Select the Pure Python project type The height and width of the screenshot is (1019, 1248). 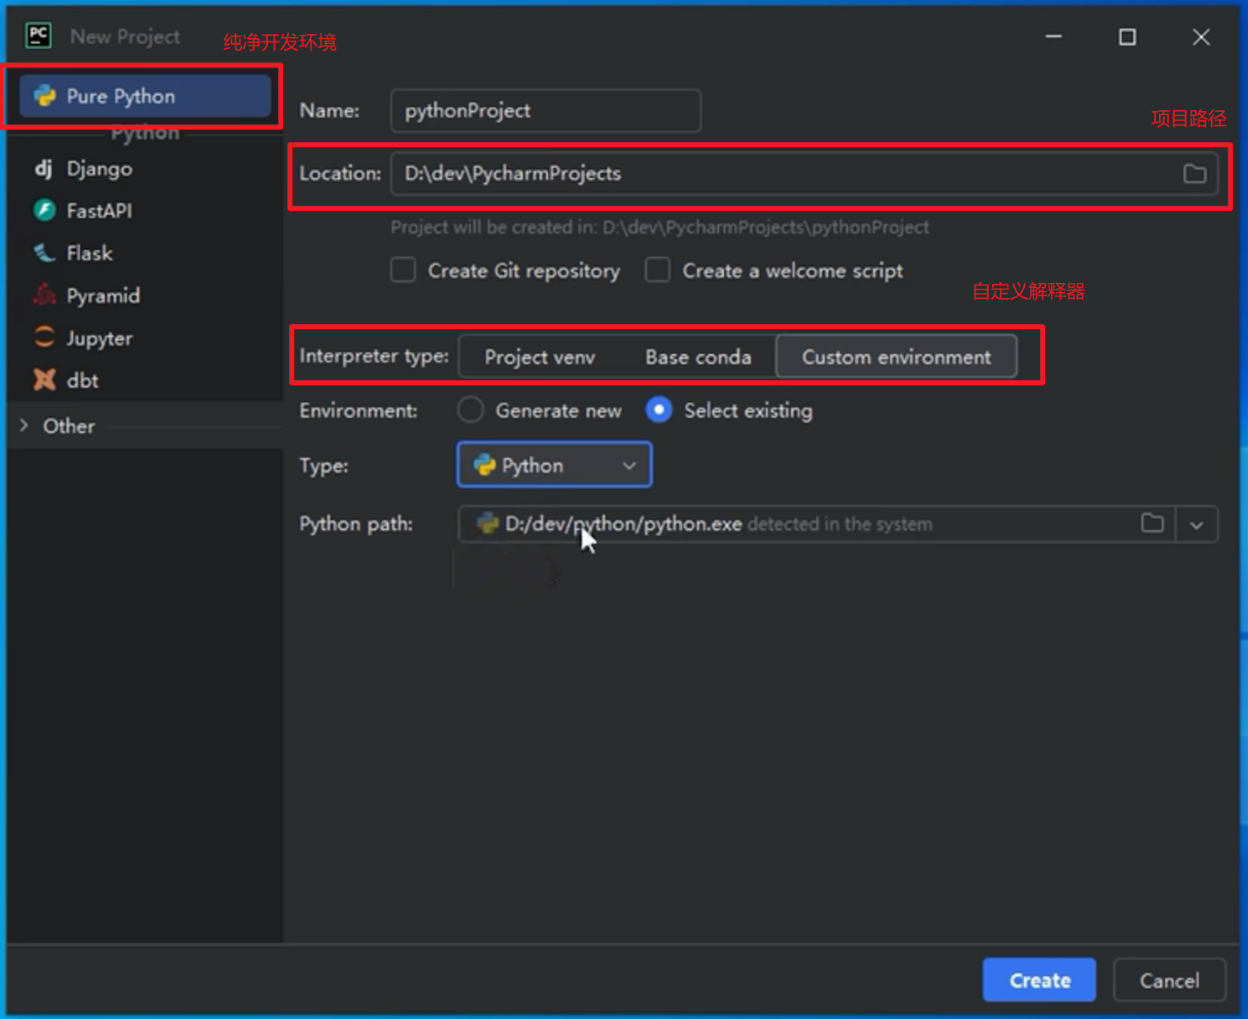(x=145, y=96)
